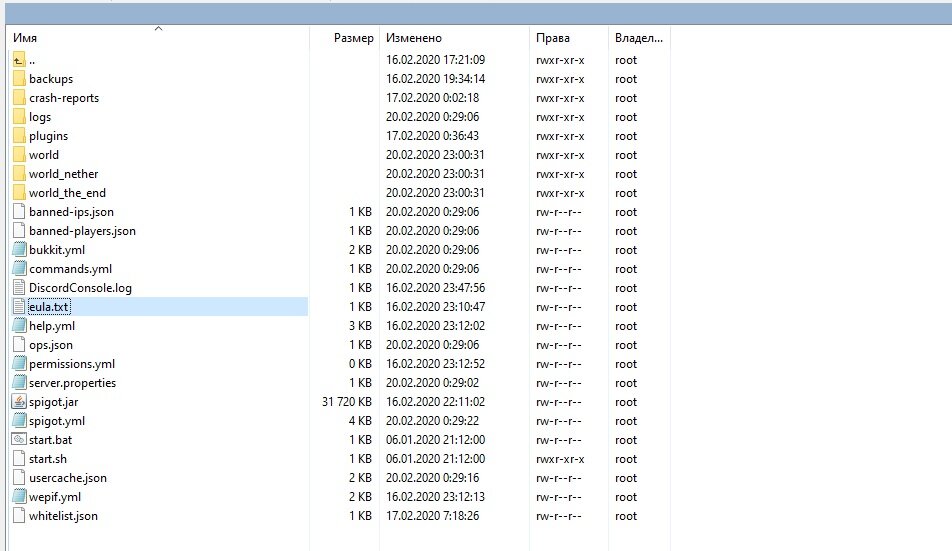Select the DiscordConsole.log file name
Screen dimensions: 952x551
80,288
